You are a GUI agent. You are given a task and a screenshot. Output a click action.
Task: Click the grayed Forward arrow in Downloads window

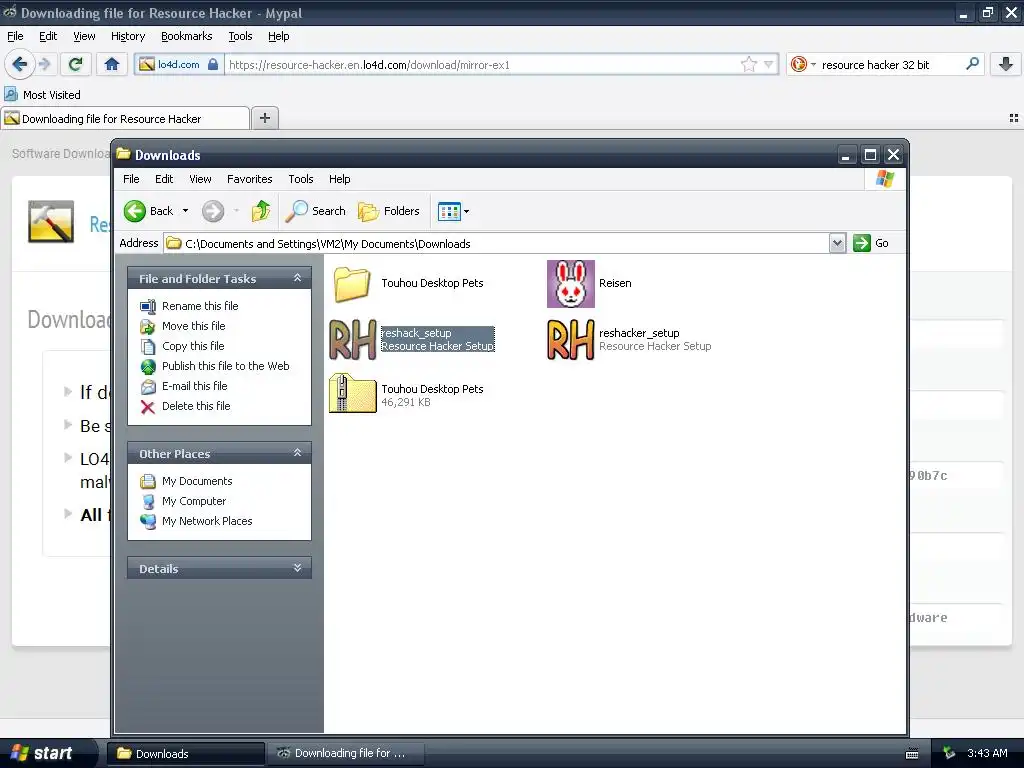213,211
